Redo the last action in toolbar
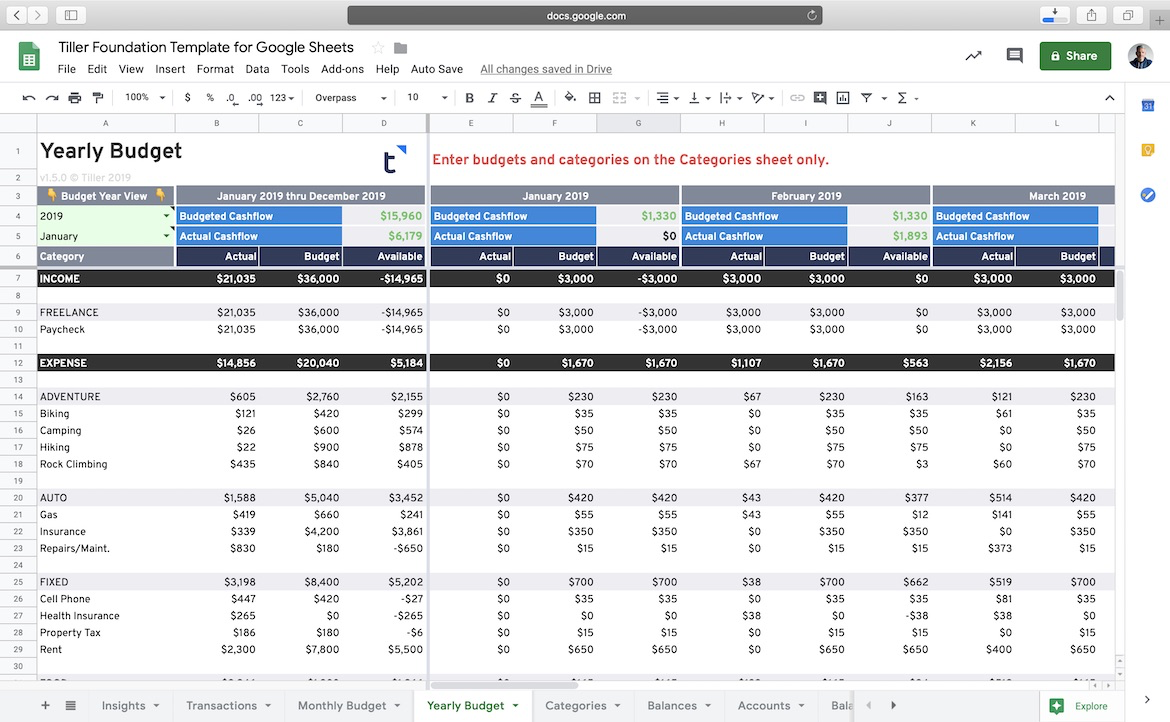The height and width of the screenshot is (722, 1170). (x=51, y=98)
